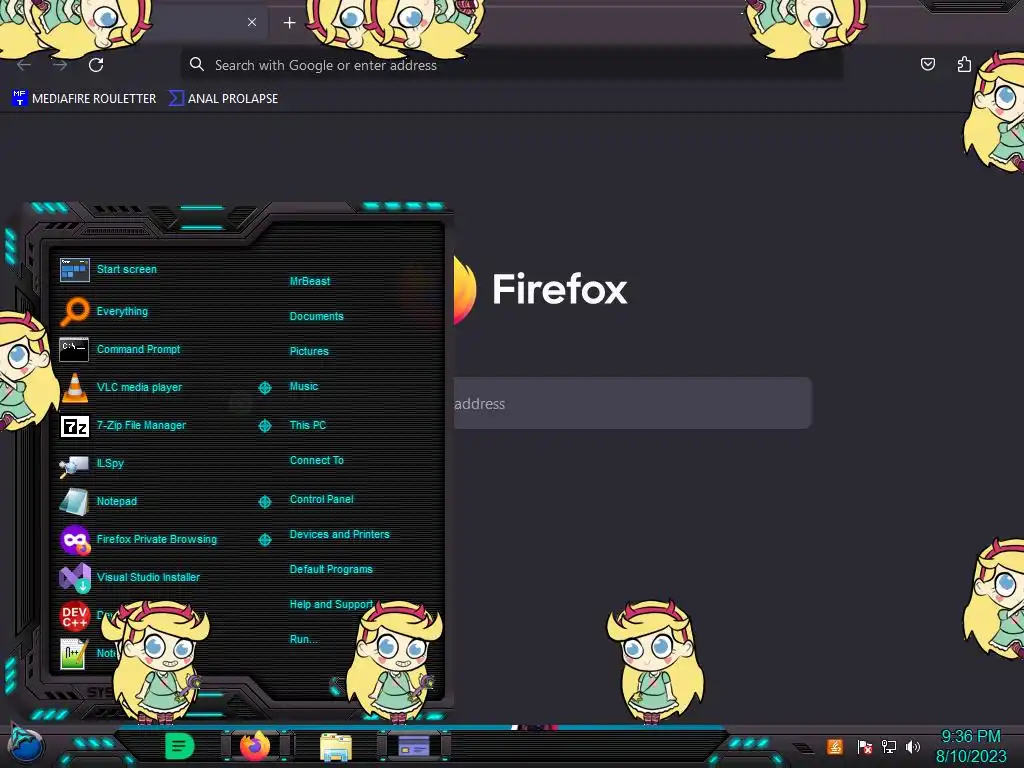Expand Notepad jump list arrow
This screenshot has height=768, width=1024.
(x=264, y=502)
